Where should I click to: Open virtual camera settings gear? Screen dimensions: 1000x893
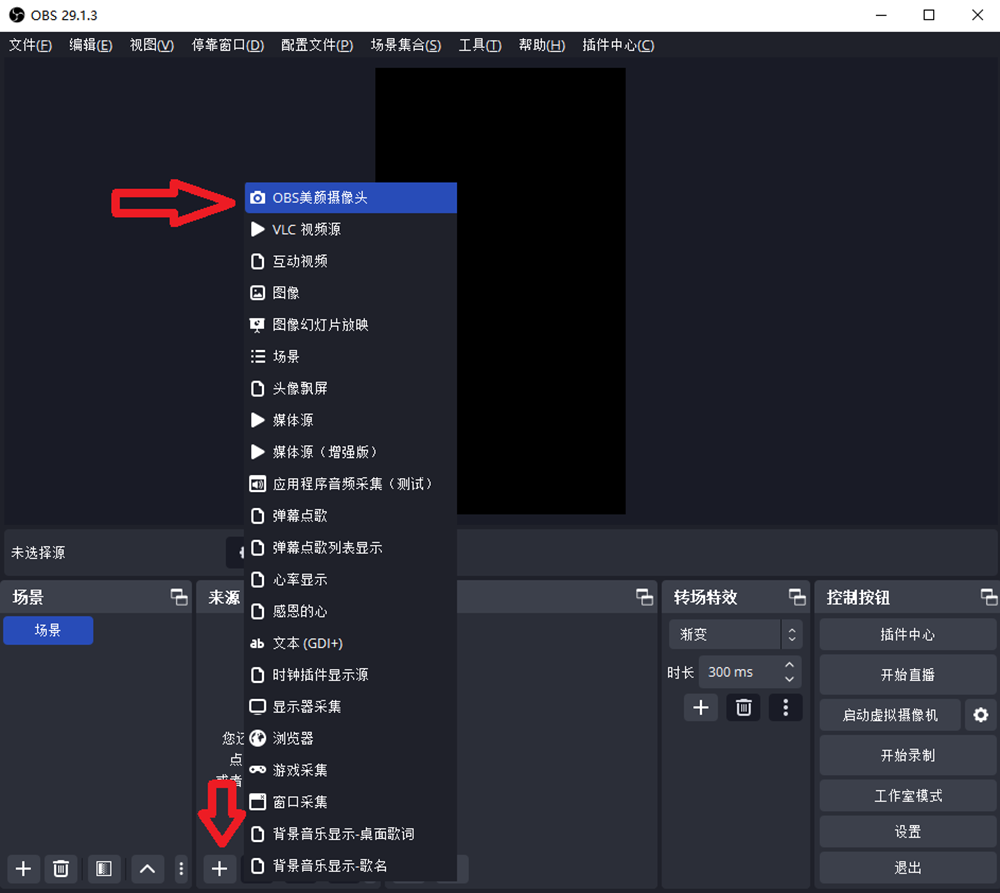coord(981,715)
